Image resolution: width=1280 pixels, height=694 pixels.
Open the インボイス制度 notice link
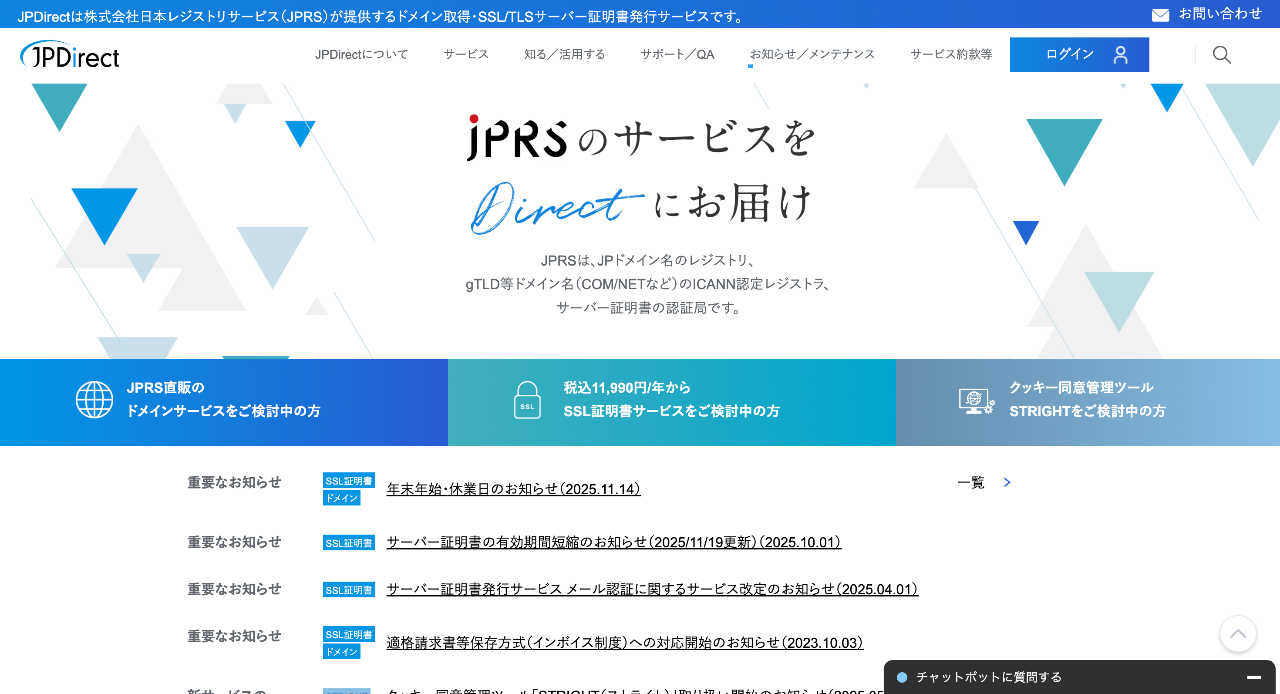tap(624, 643)
